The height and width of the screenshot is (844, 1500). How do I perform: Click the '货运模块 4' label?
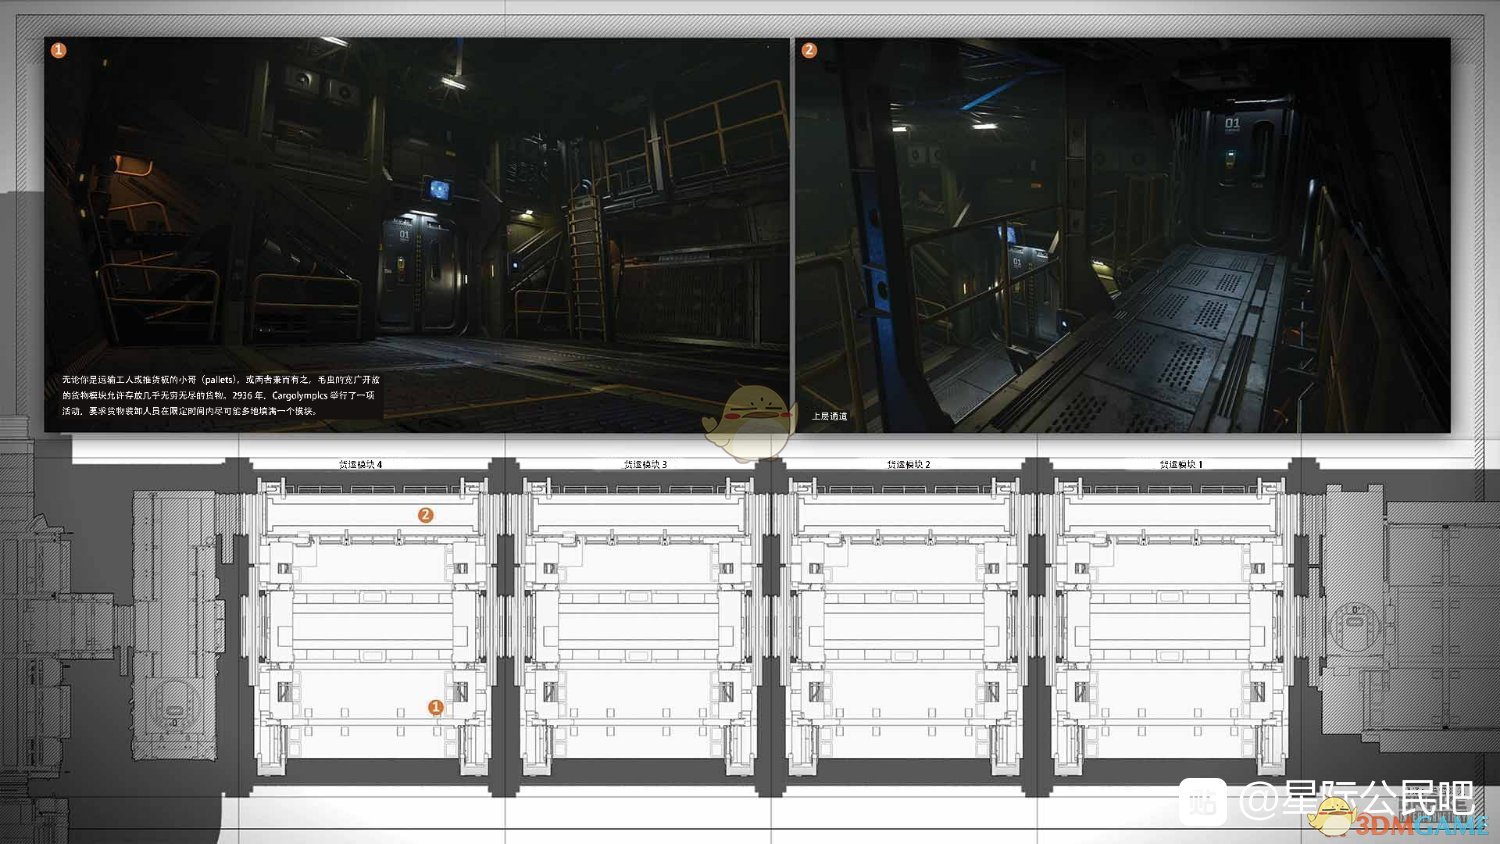click(x=360, y=465)
